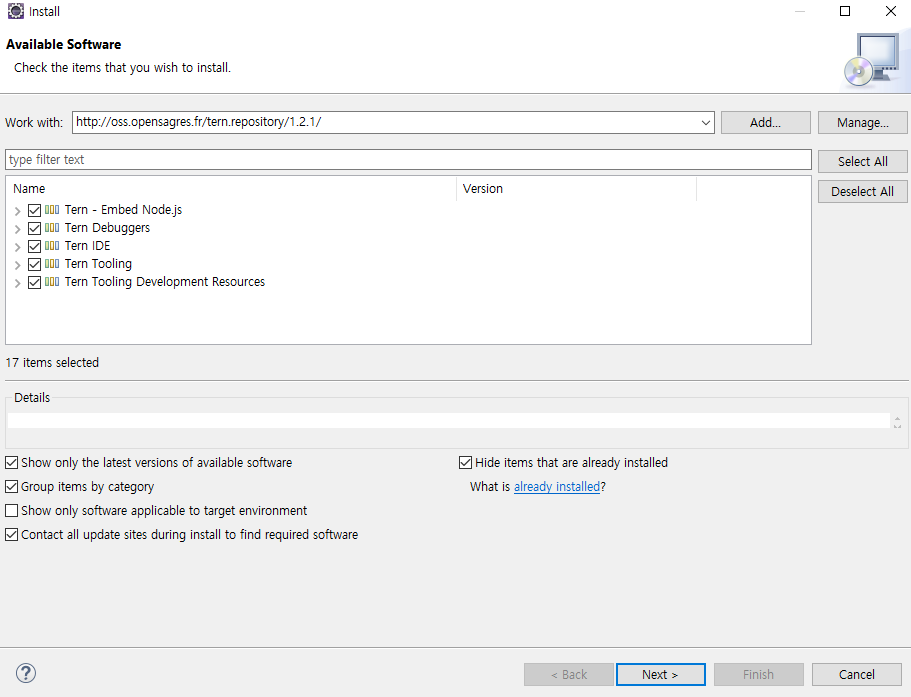Screen dimensions: 911x697
Task: Expand the Tern Tooling category
Action: pyautogui.click(x=17, y=265)
